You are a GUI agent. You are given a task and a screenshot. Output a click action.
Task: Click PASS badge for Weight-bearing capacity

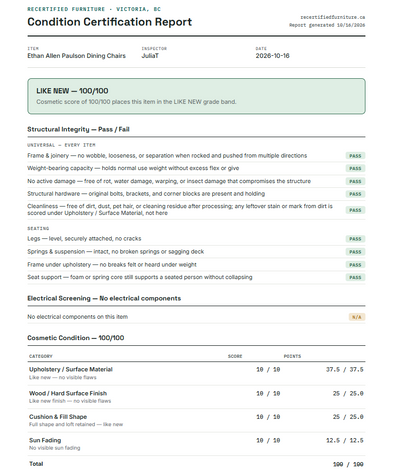[355, 168]
